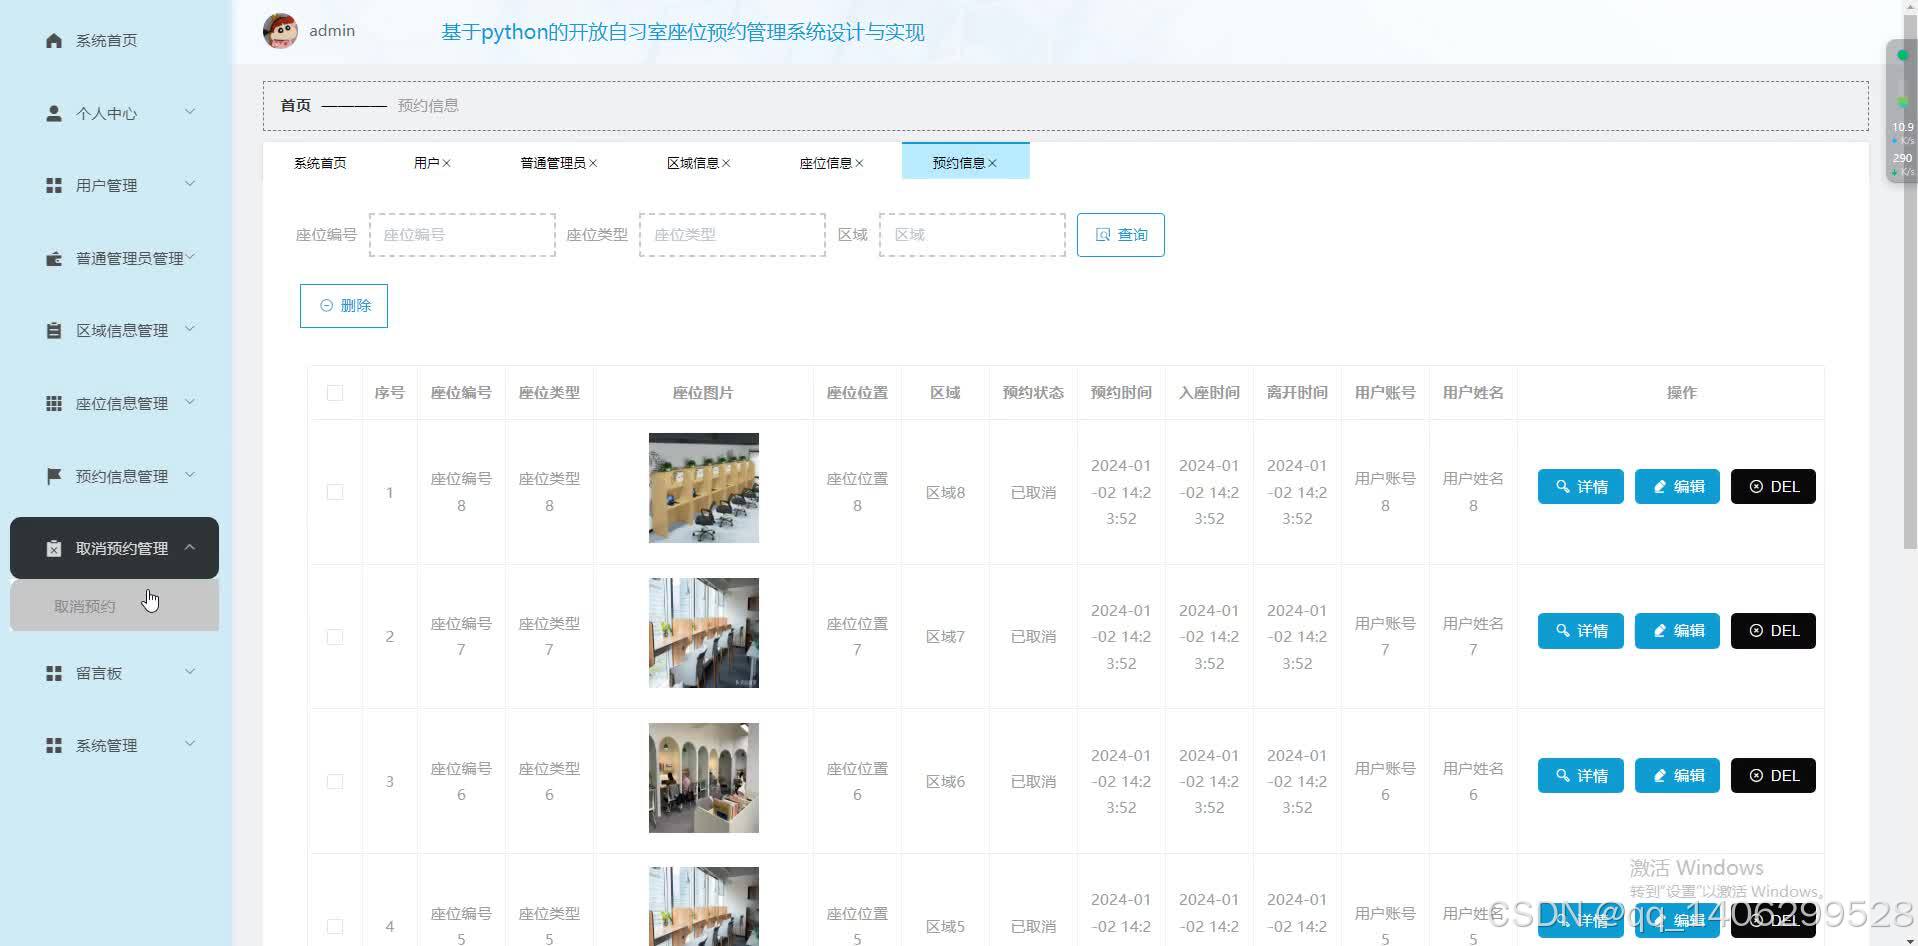Close the 区域信息 tab
Viewport: 1918px width, 946px height.
click(x=726, y=163)
